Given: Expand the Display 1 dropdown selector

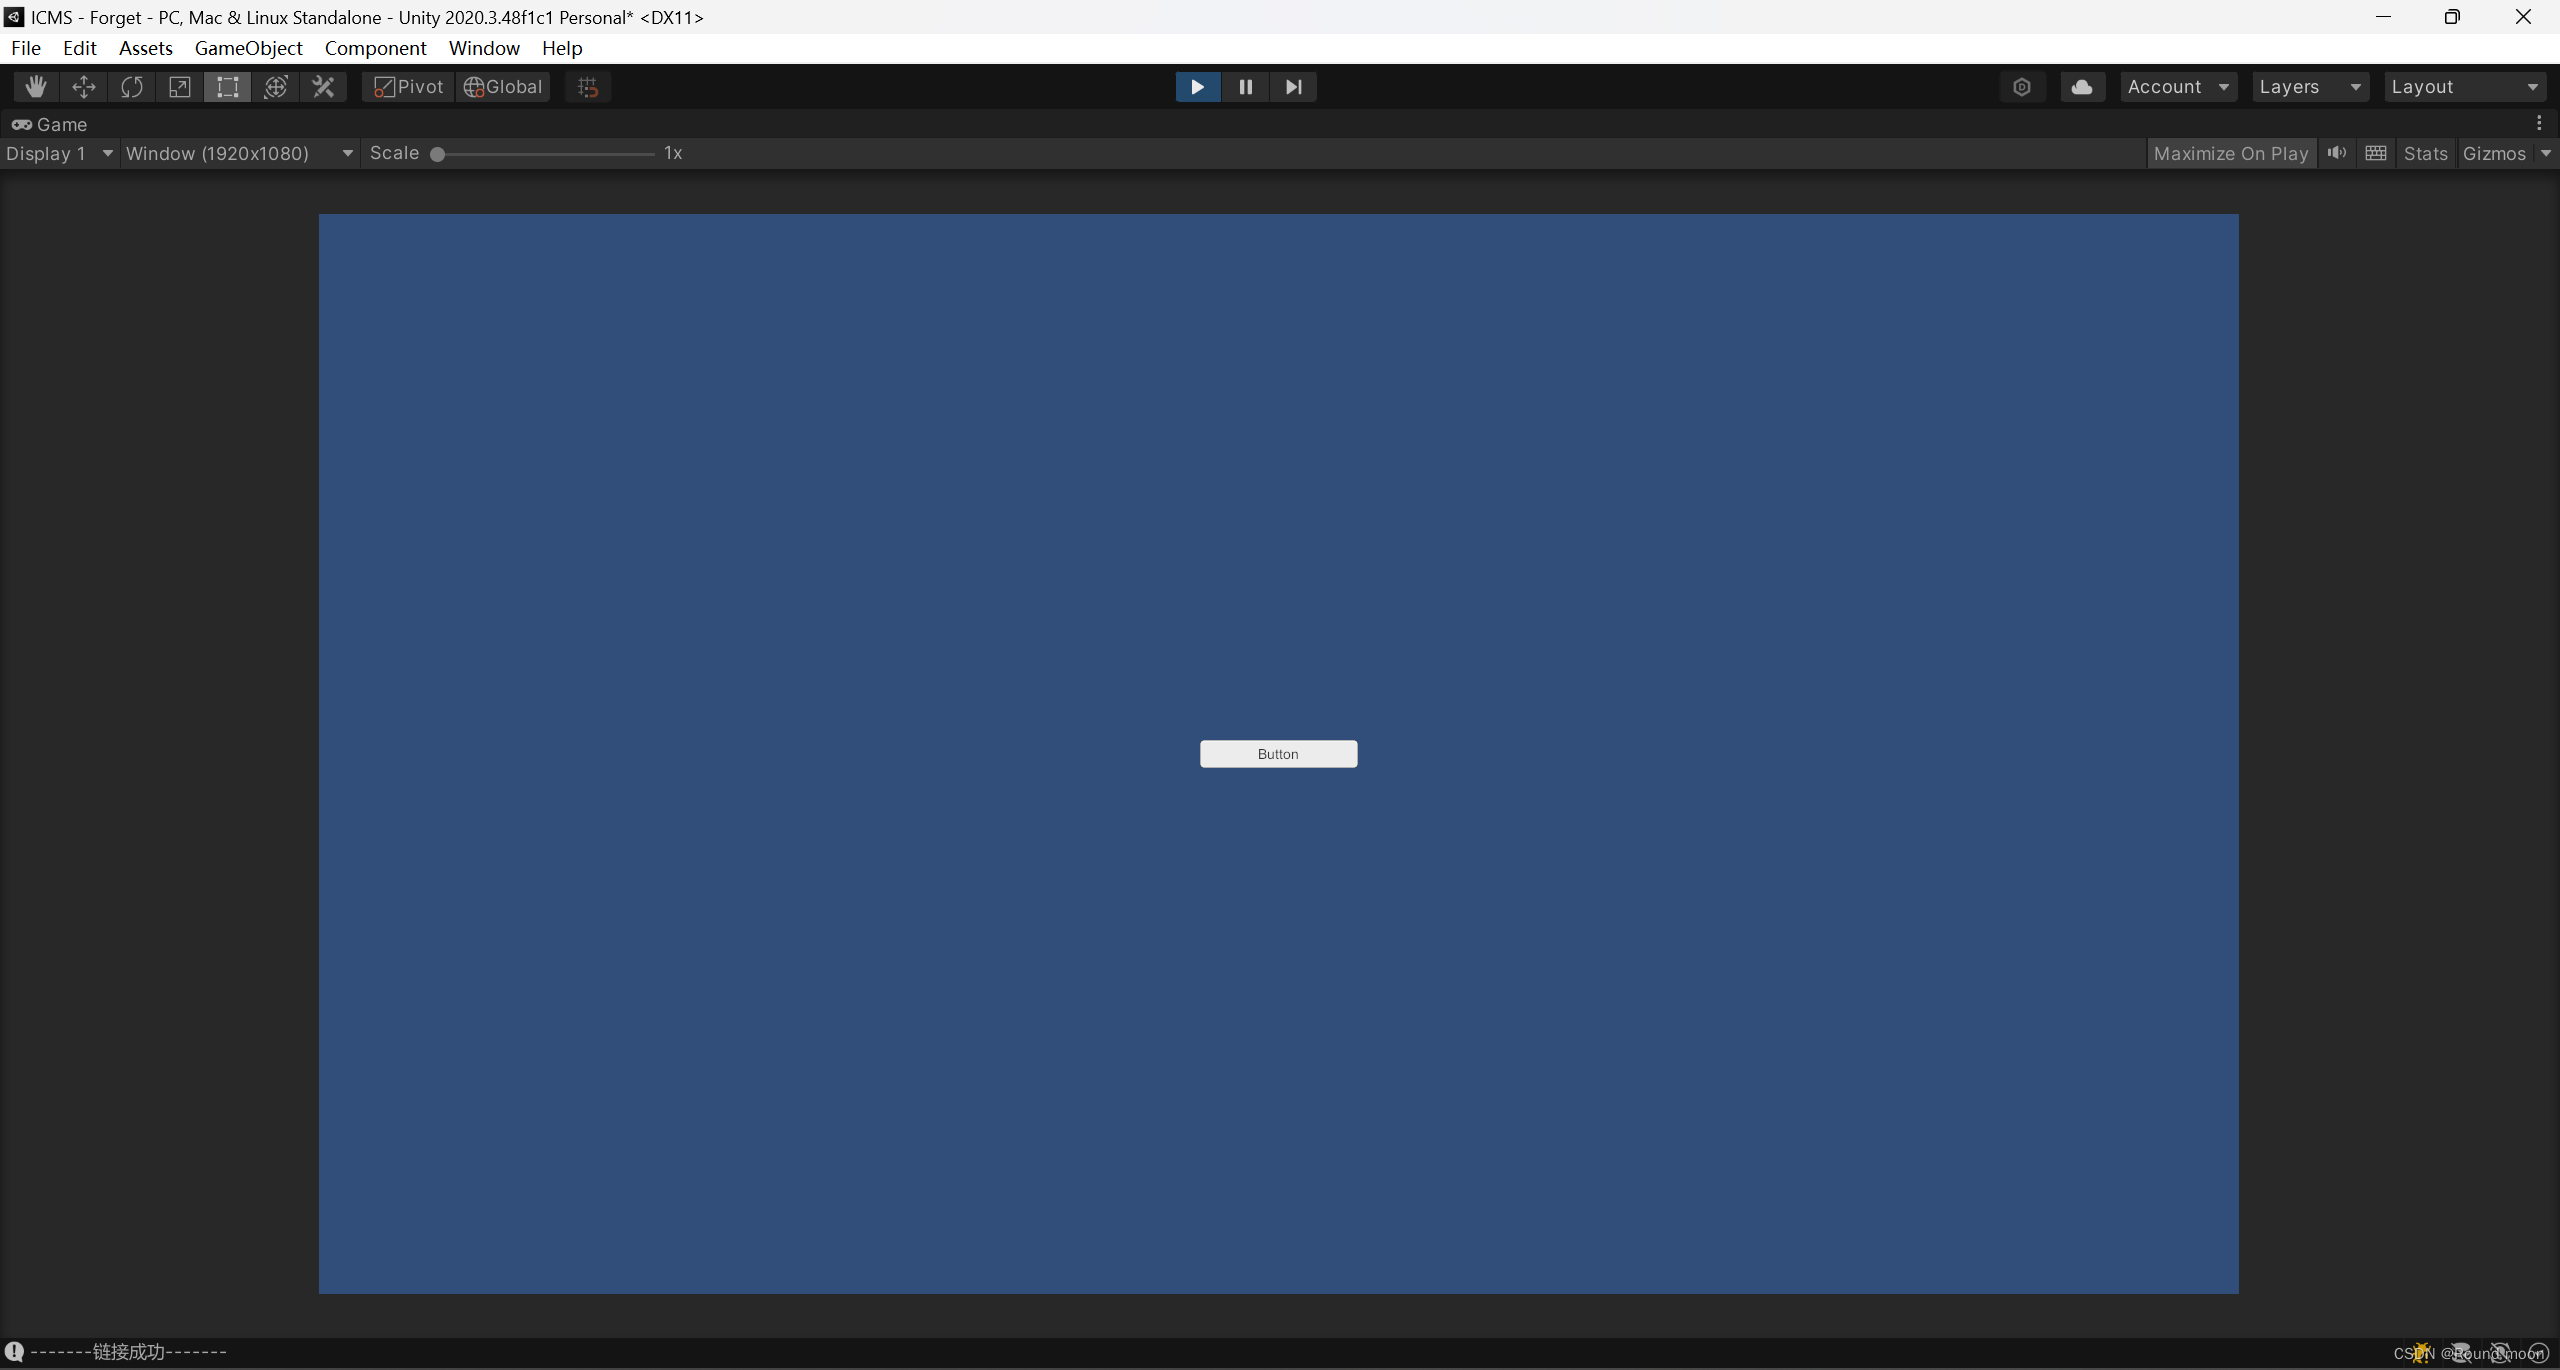Looking at the screenshot, I should point(58,152).
